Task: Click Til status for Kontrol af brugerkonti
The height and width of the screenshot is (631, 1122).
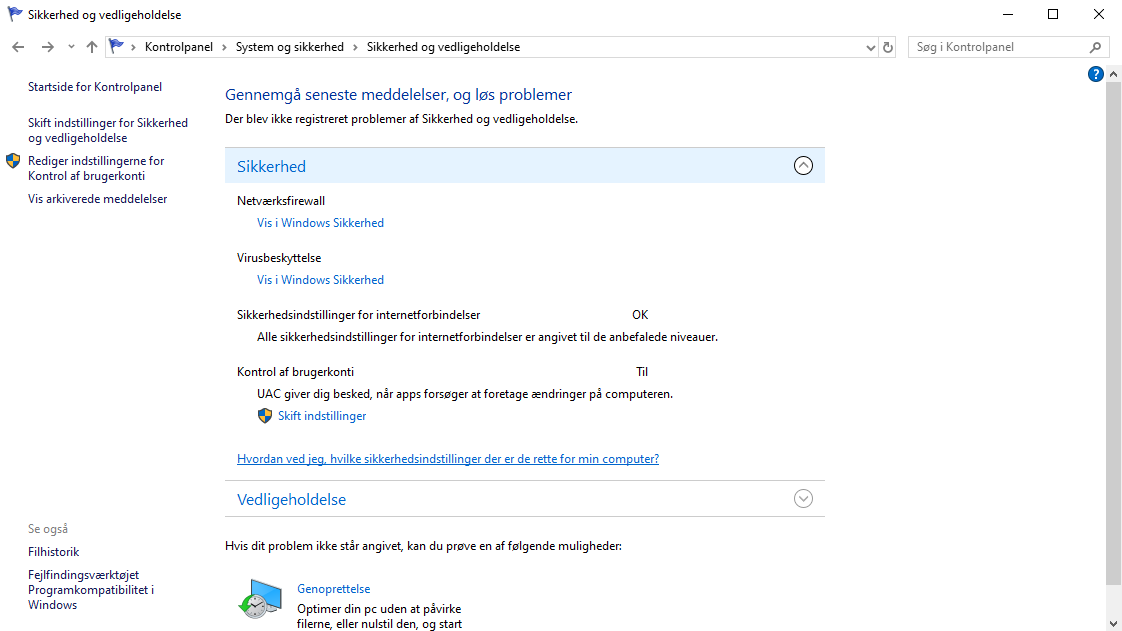Action: (642, 371)
